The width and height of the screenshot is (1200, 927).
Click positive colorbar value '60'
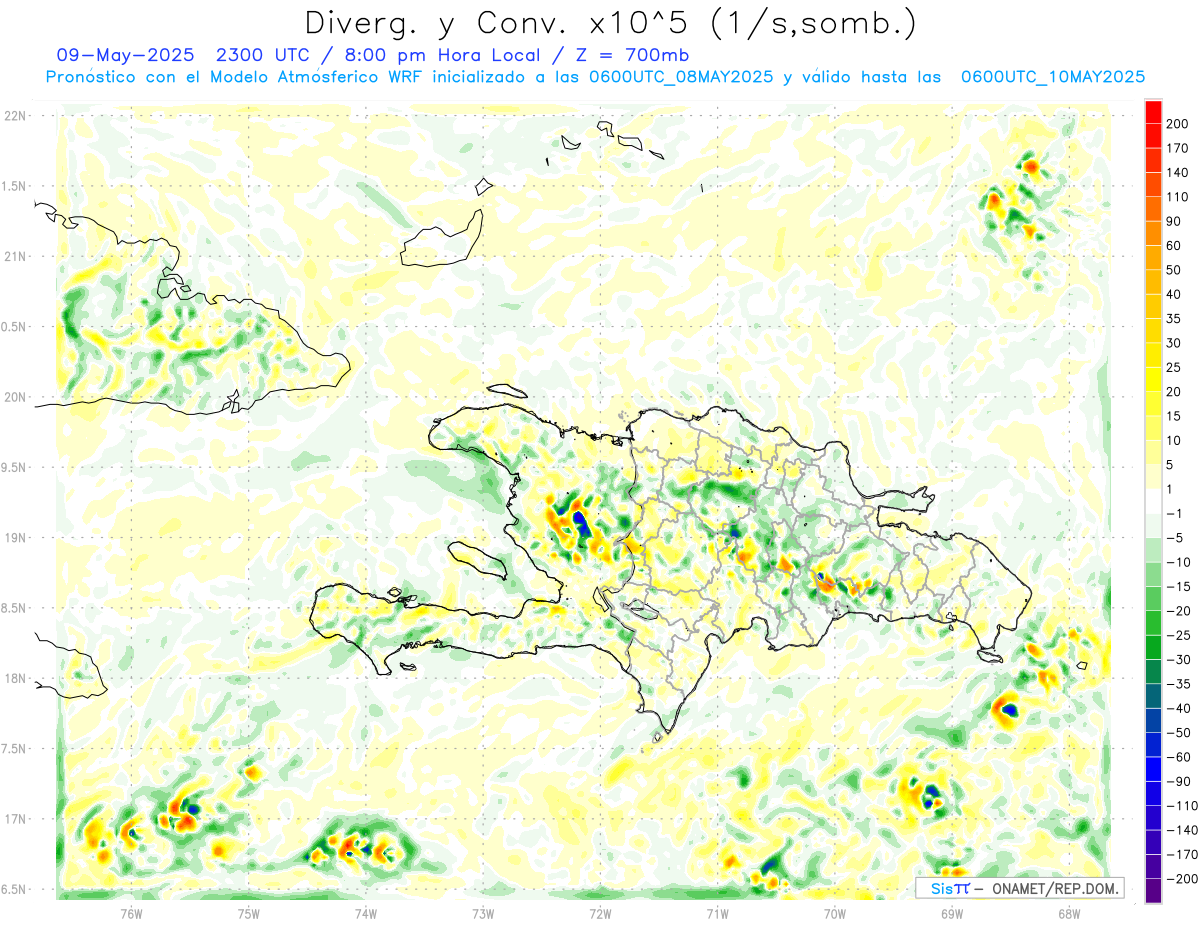pyautogui.click(x=1174, y=246)
